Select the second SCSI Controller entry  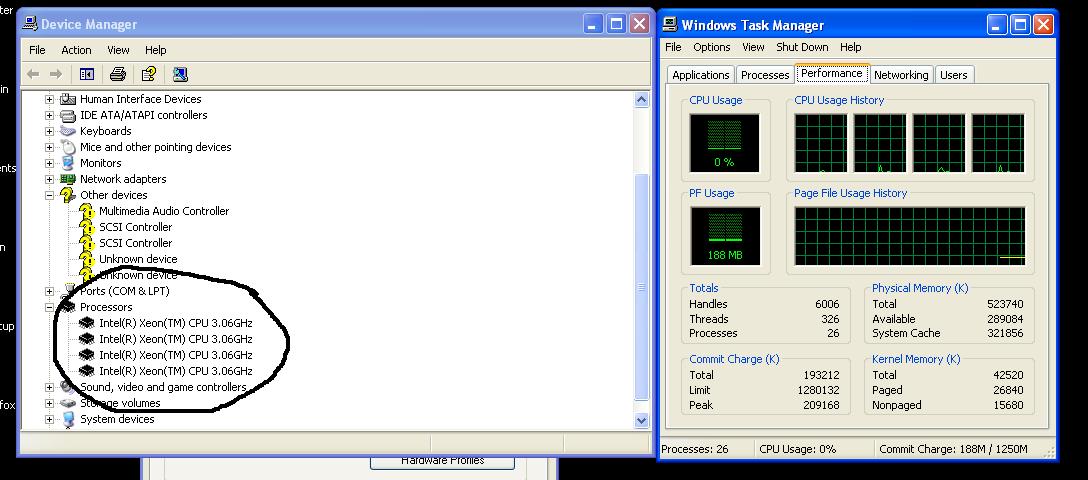click(x=135, y=243)
